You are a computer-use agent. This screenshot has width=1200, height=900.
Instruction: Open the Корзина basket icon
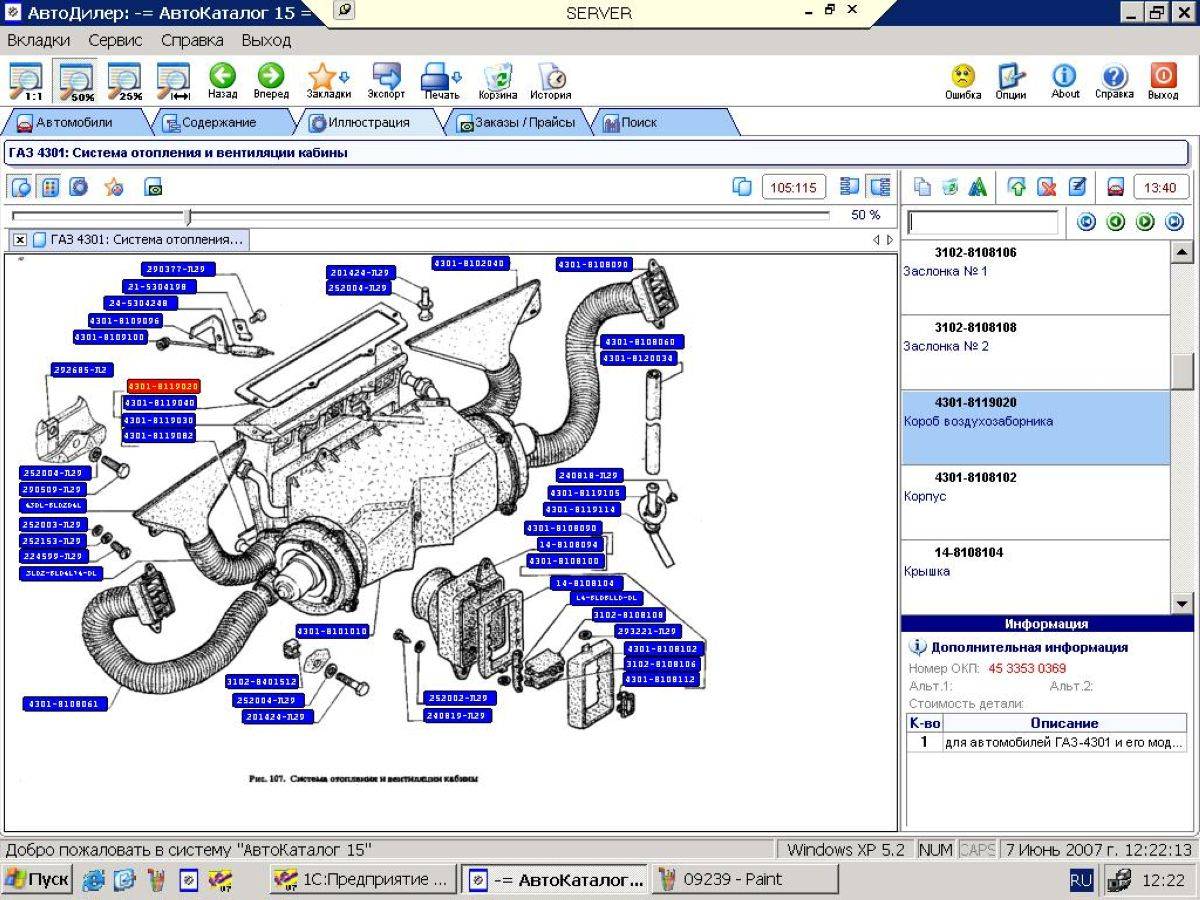coord(497,81)
